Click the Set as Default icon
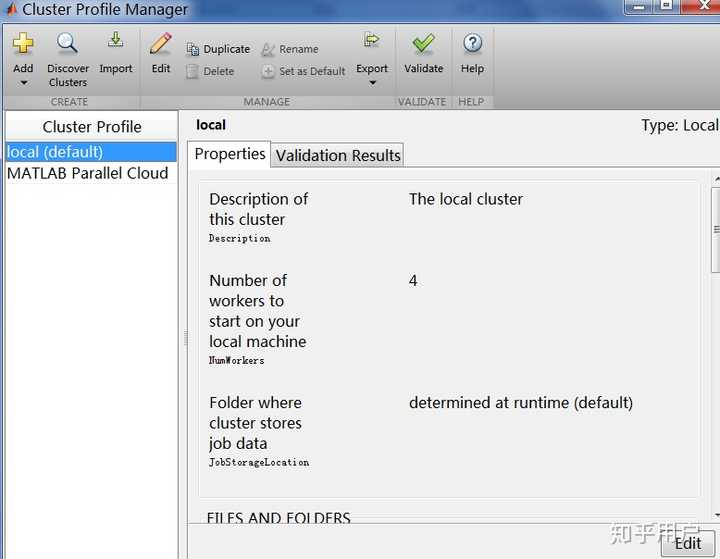Image resolution: width=720 pixels, height=559 pixels. 268,71
